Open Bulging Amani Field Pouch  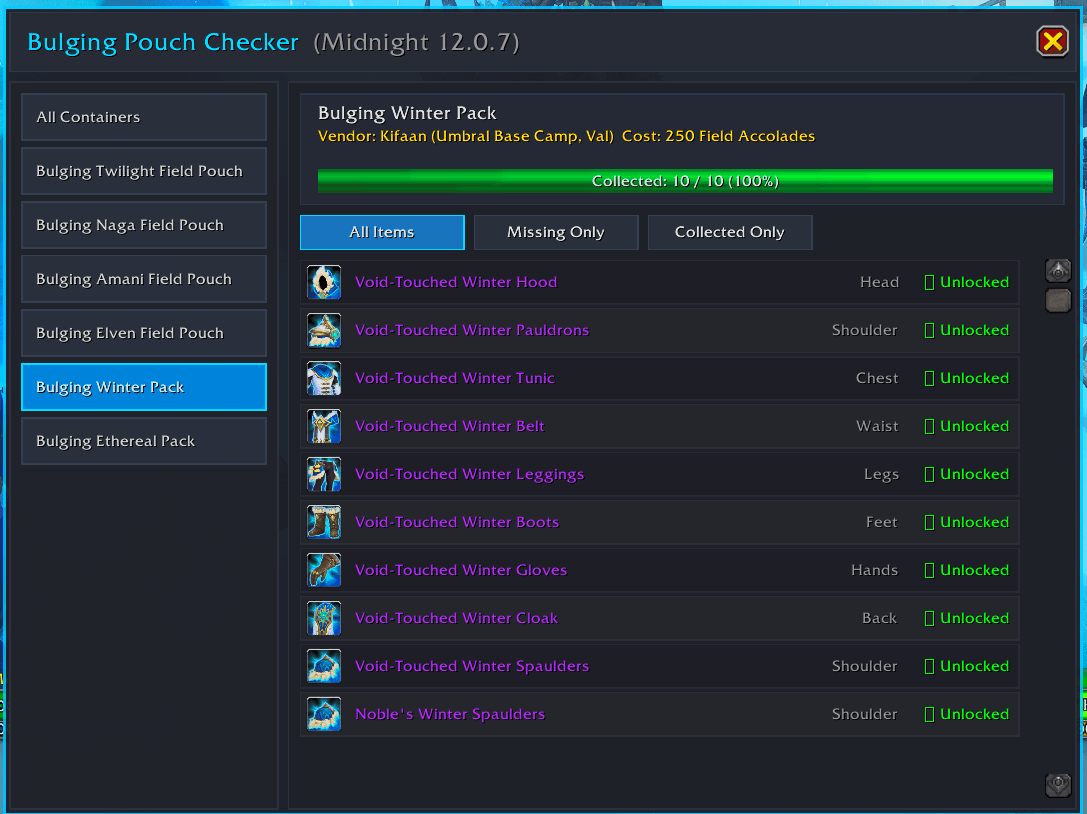pos(144,279)
